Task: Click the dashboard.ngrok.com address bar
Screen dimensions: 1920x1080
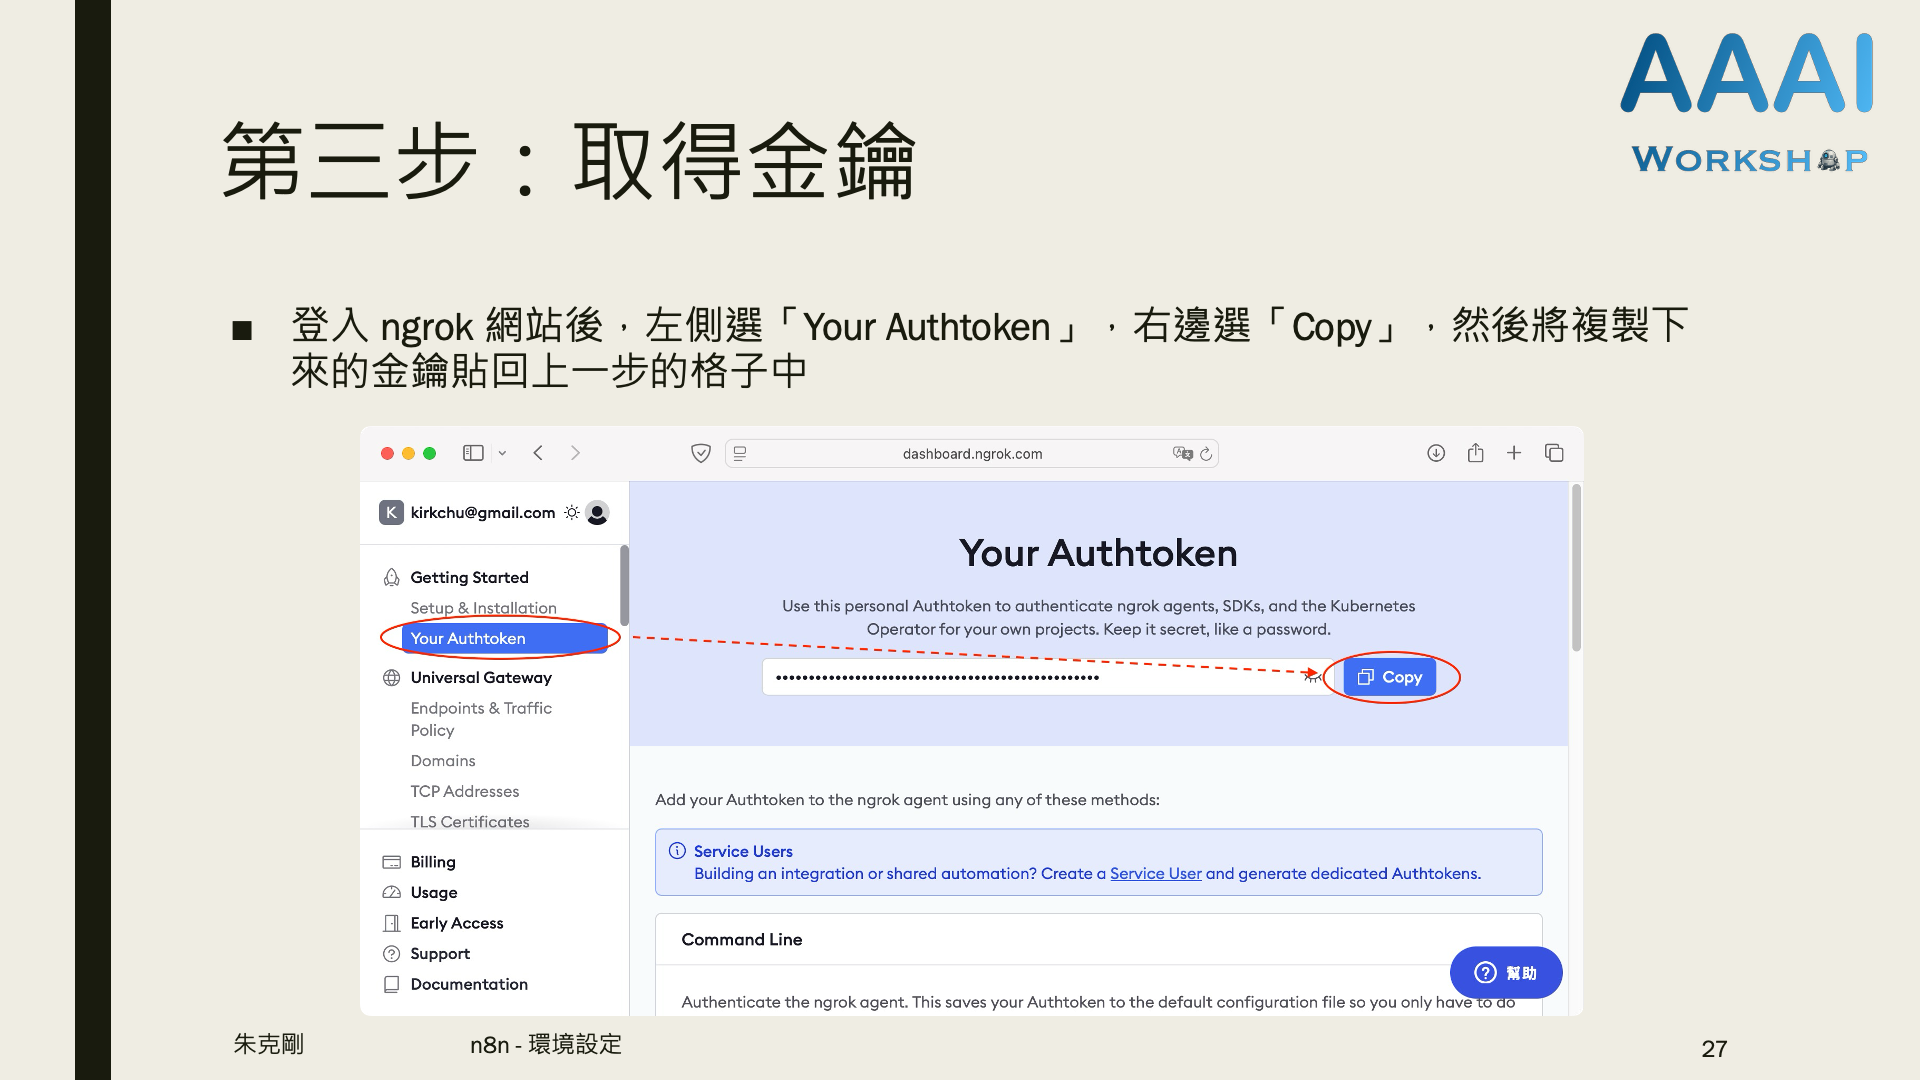Action: pos(971,454)
